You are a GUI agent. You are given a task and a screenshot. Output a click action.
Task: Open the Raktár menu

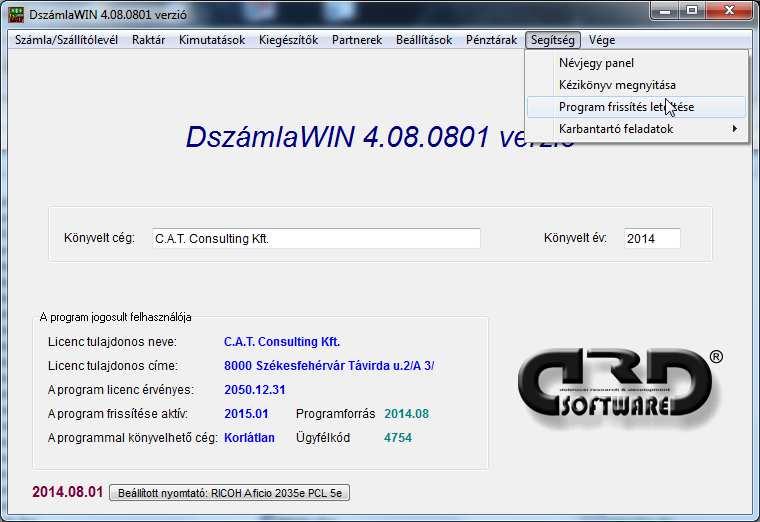click(148, 40)
